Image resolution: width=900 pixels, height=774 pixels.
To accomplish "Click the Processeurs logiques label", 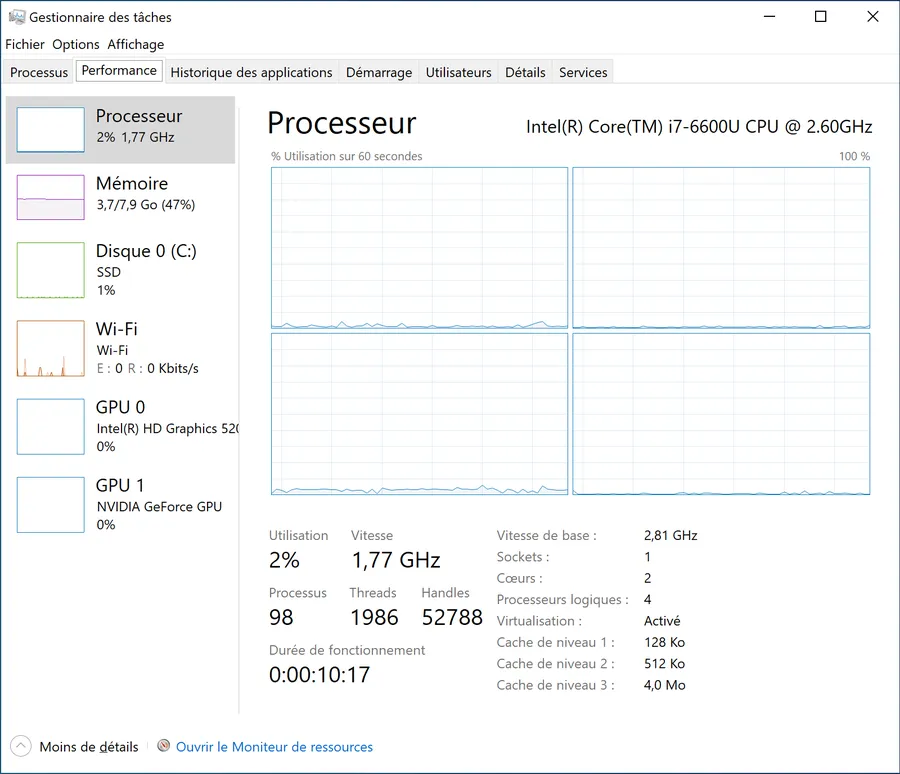I will pyautogui.click(x=562, y=599).
